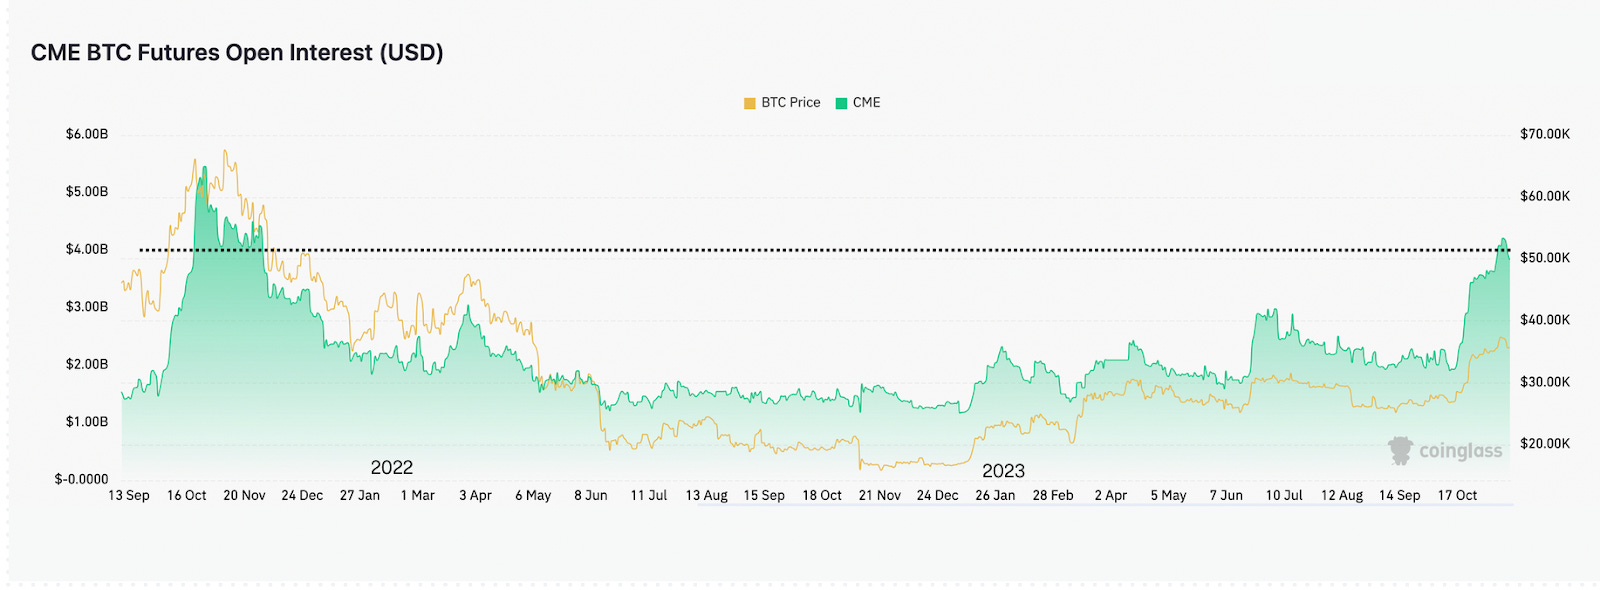Click the '13 Sep' date label

129,496
